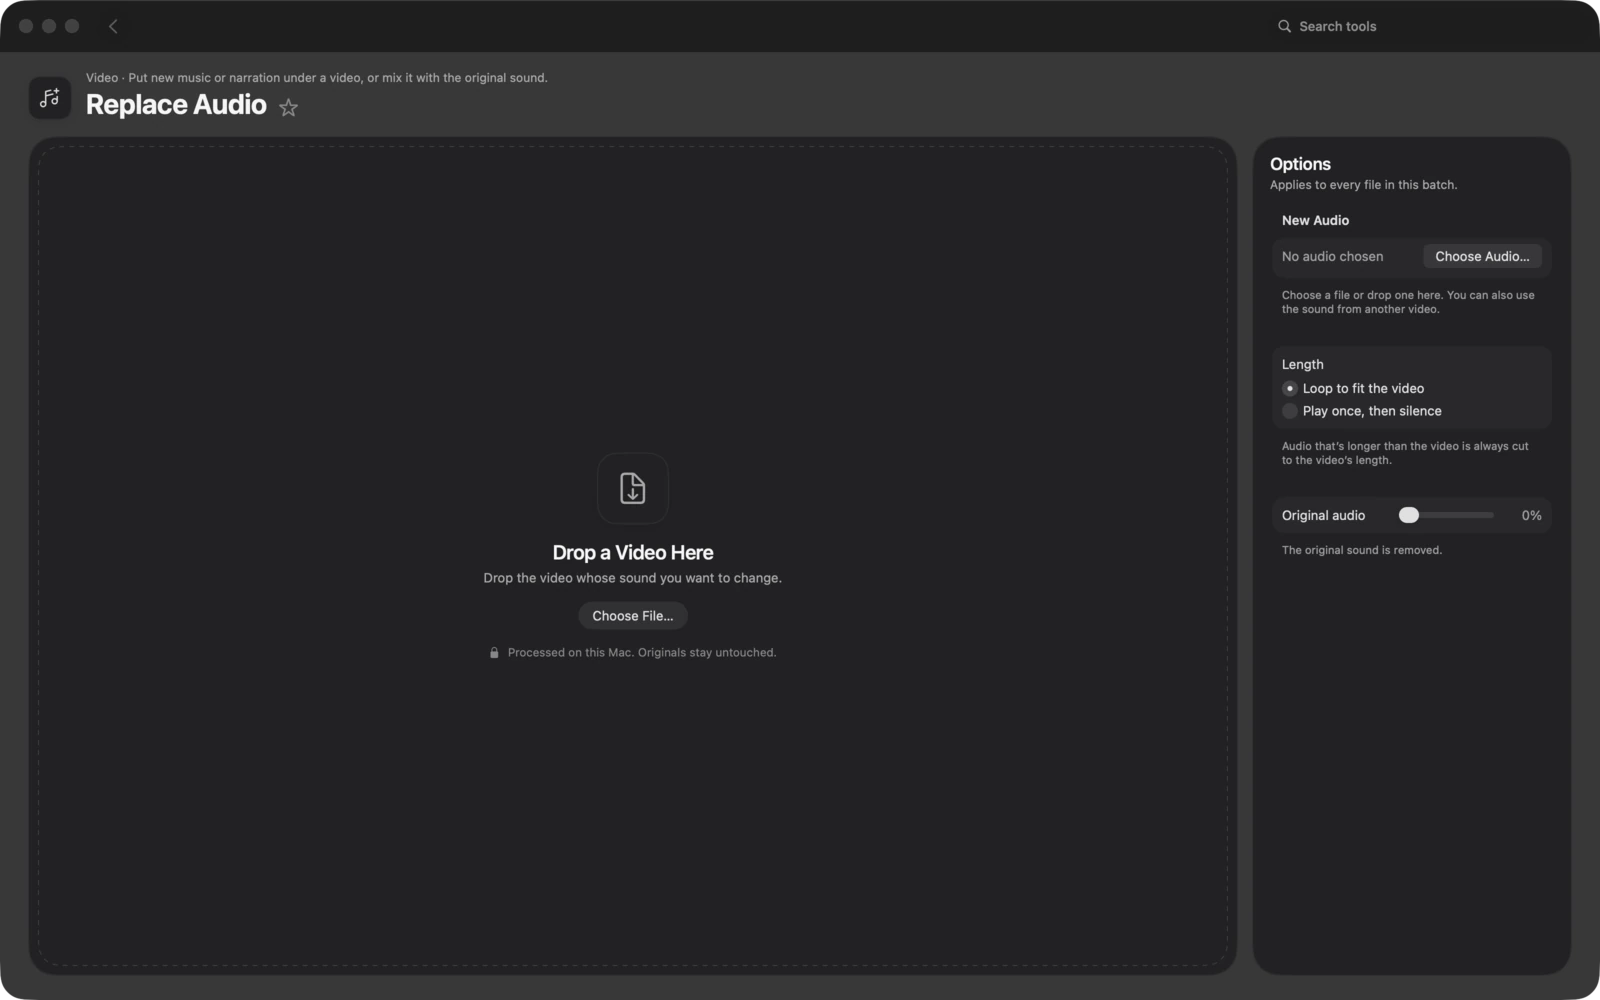Close the window with the red button
This screenshot has width=1600, height=1000.
point(26,27)
